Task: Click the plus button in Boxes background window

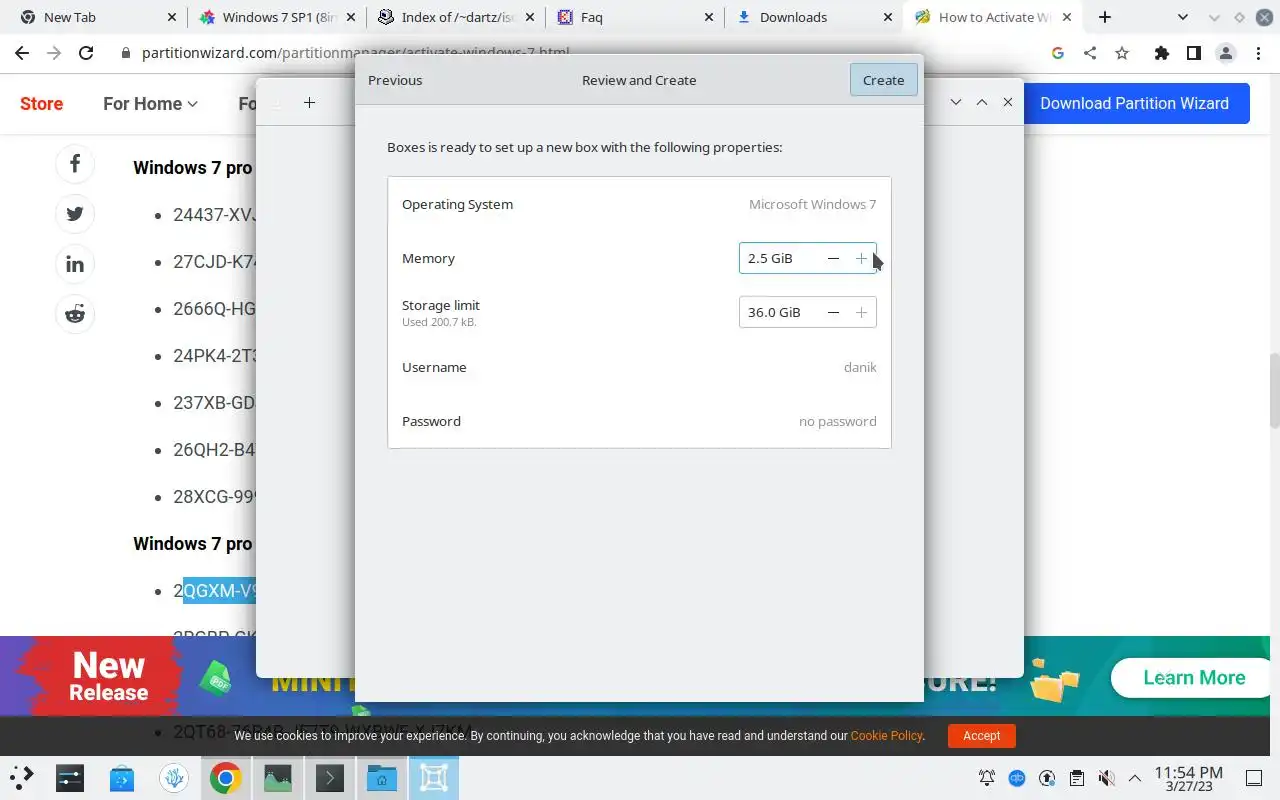Action: point(309,102)
